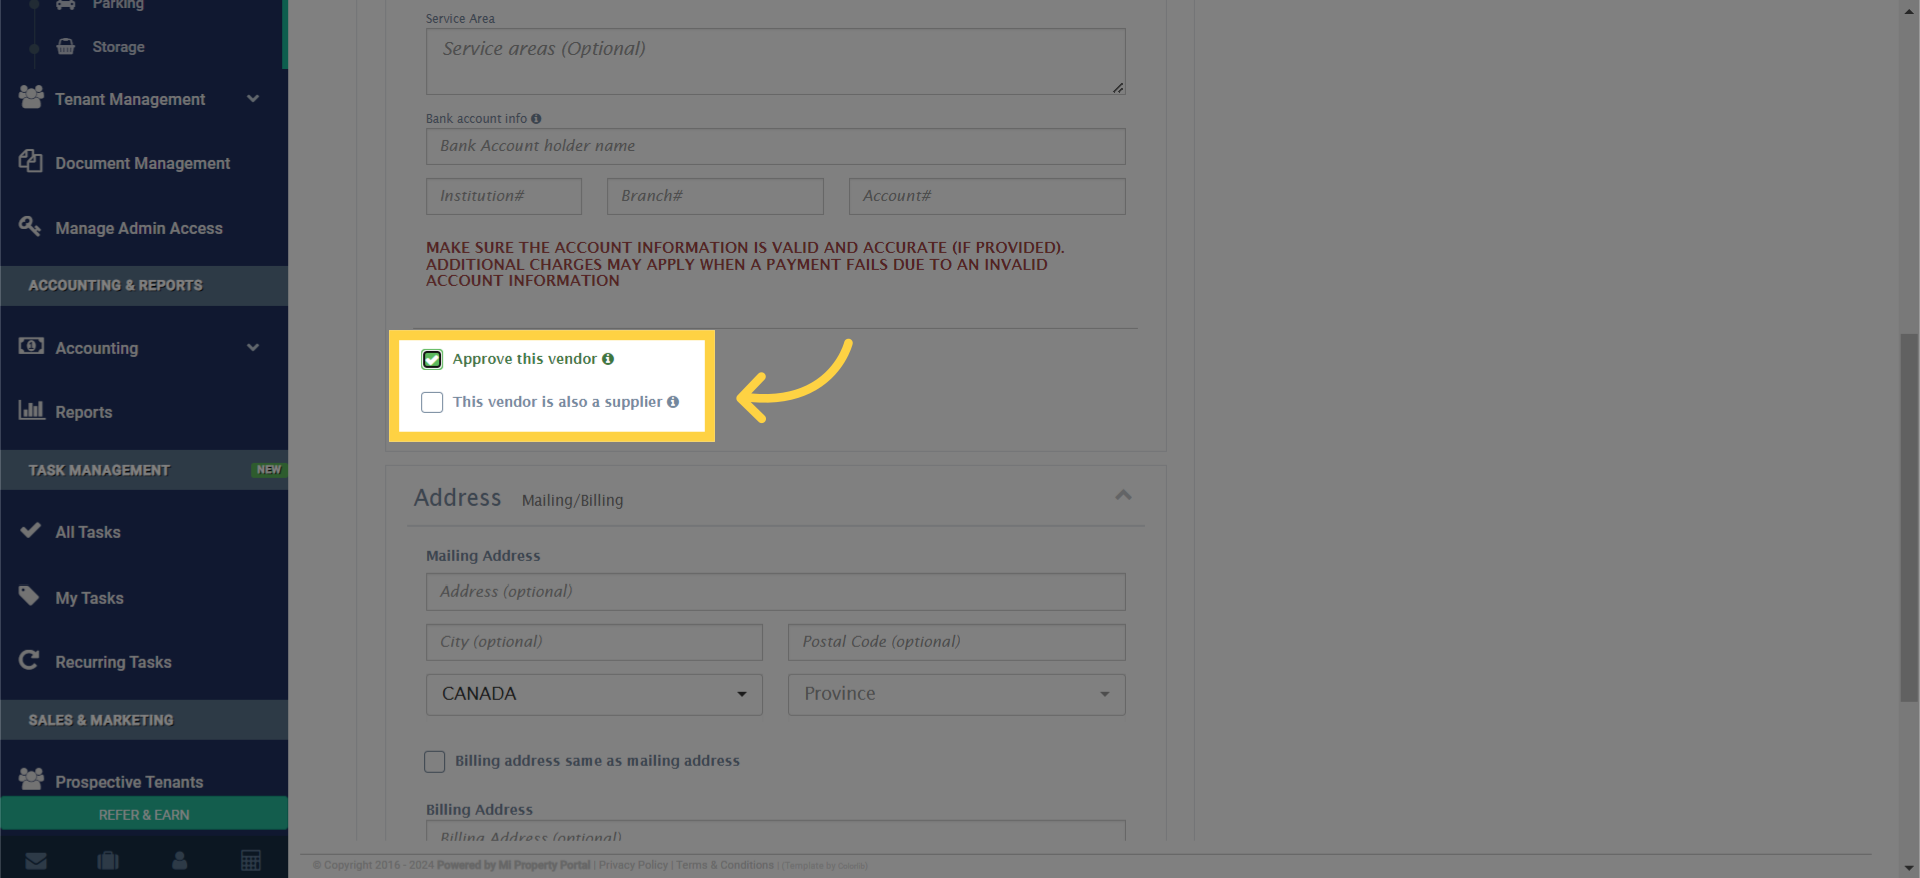
Task: Click the Tenant Management people icon
Action: click(x=31, y=97)
